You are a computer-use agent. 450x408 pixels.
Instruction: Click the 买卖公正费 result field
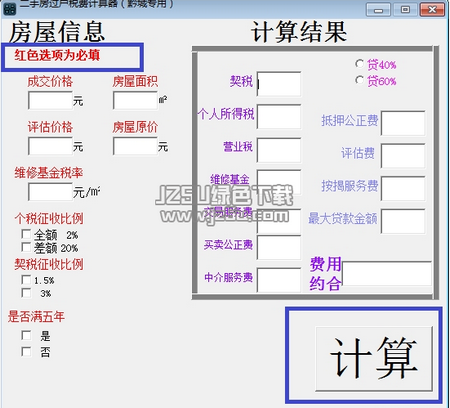point(279,248)
